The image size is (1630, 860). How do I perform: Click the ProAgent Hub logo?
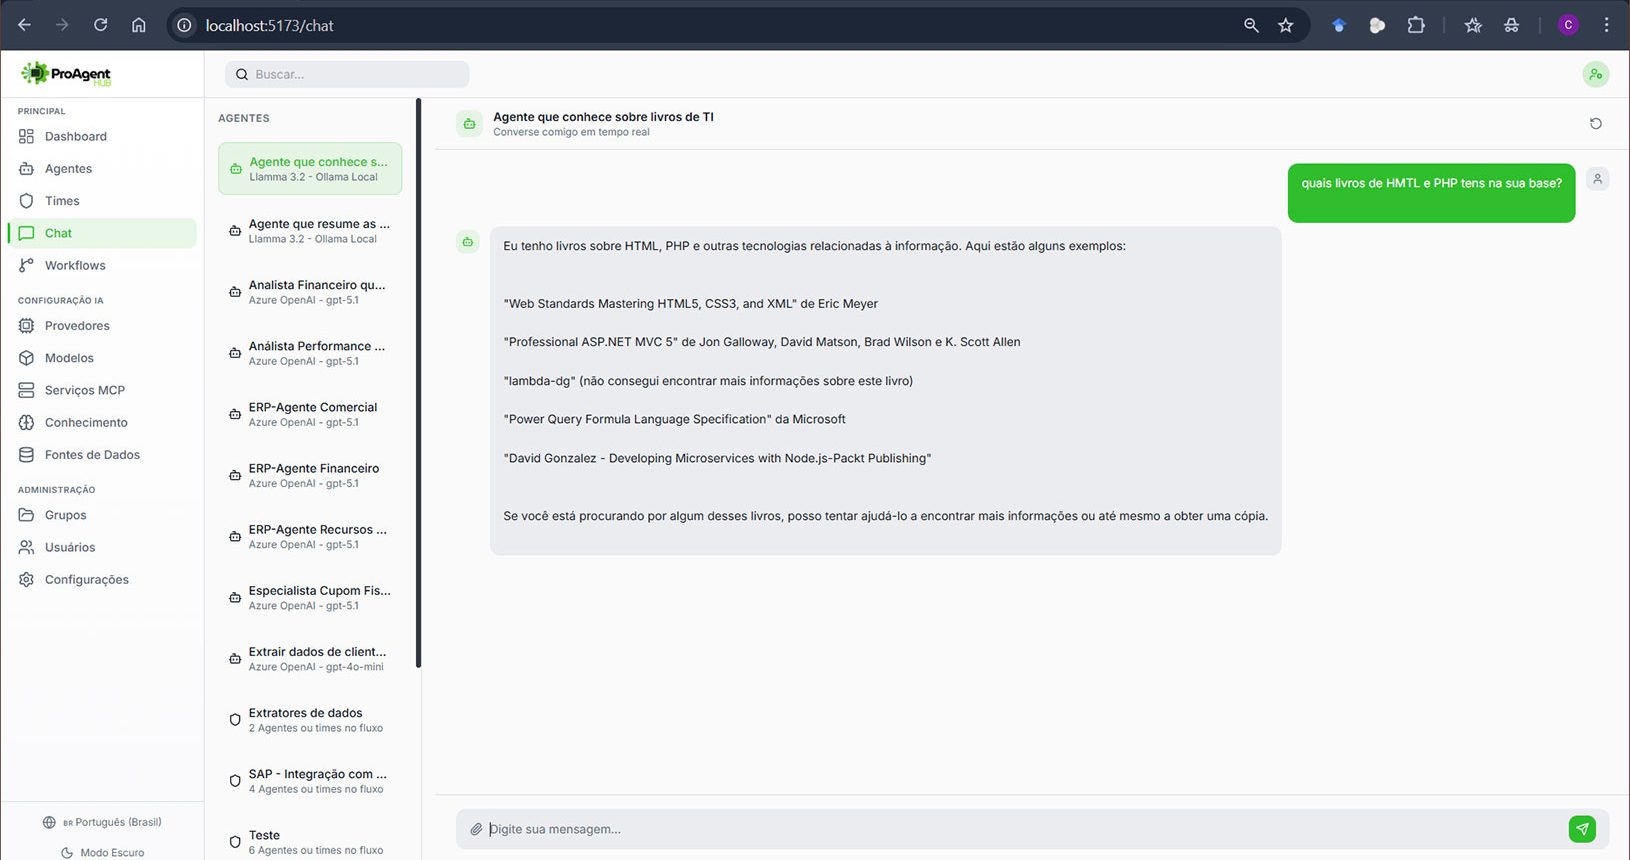click(66, 74)
